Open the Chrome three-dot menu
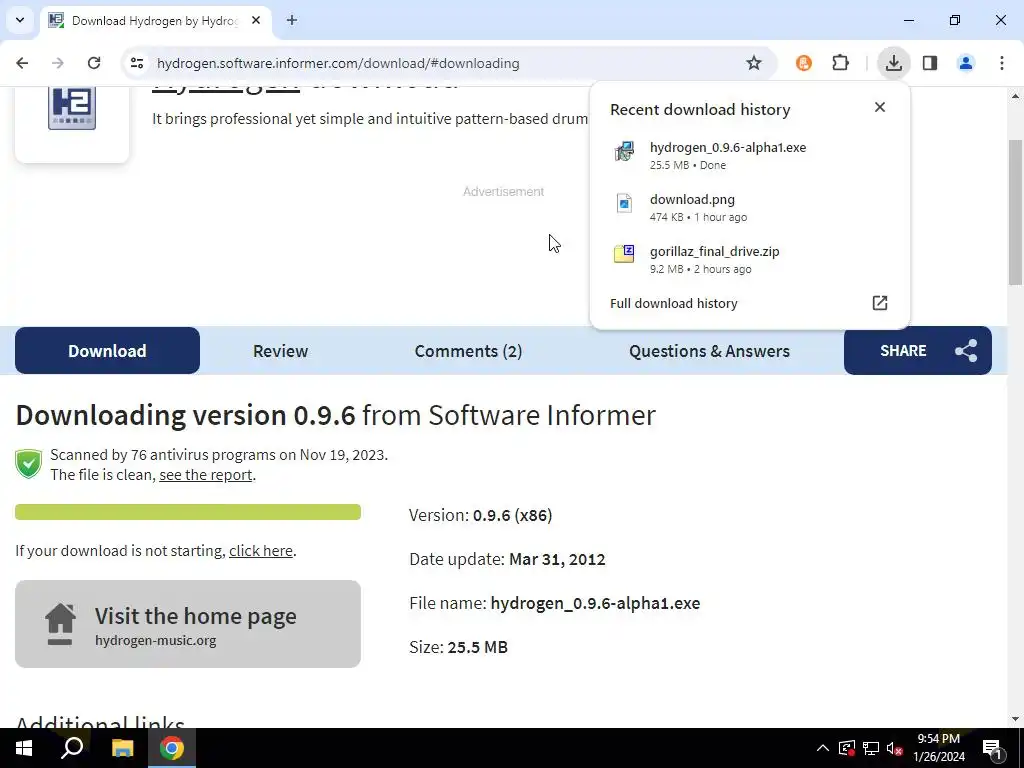 (1002, 63)
